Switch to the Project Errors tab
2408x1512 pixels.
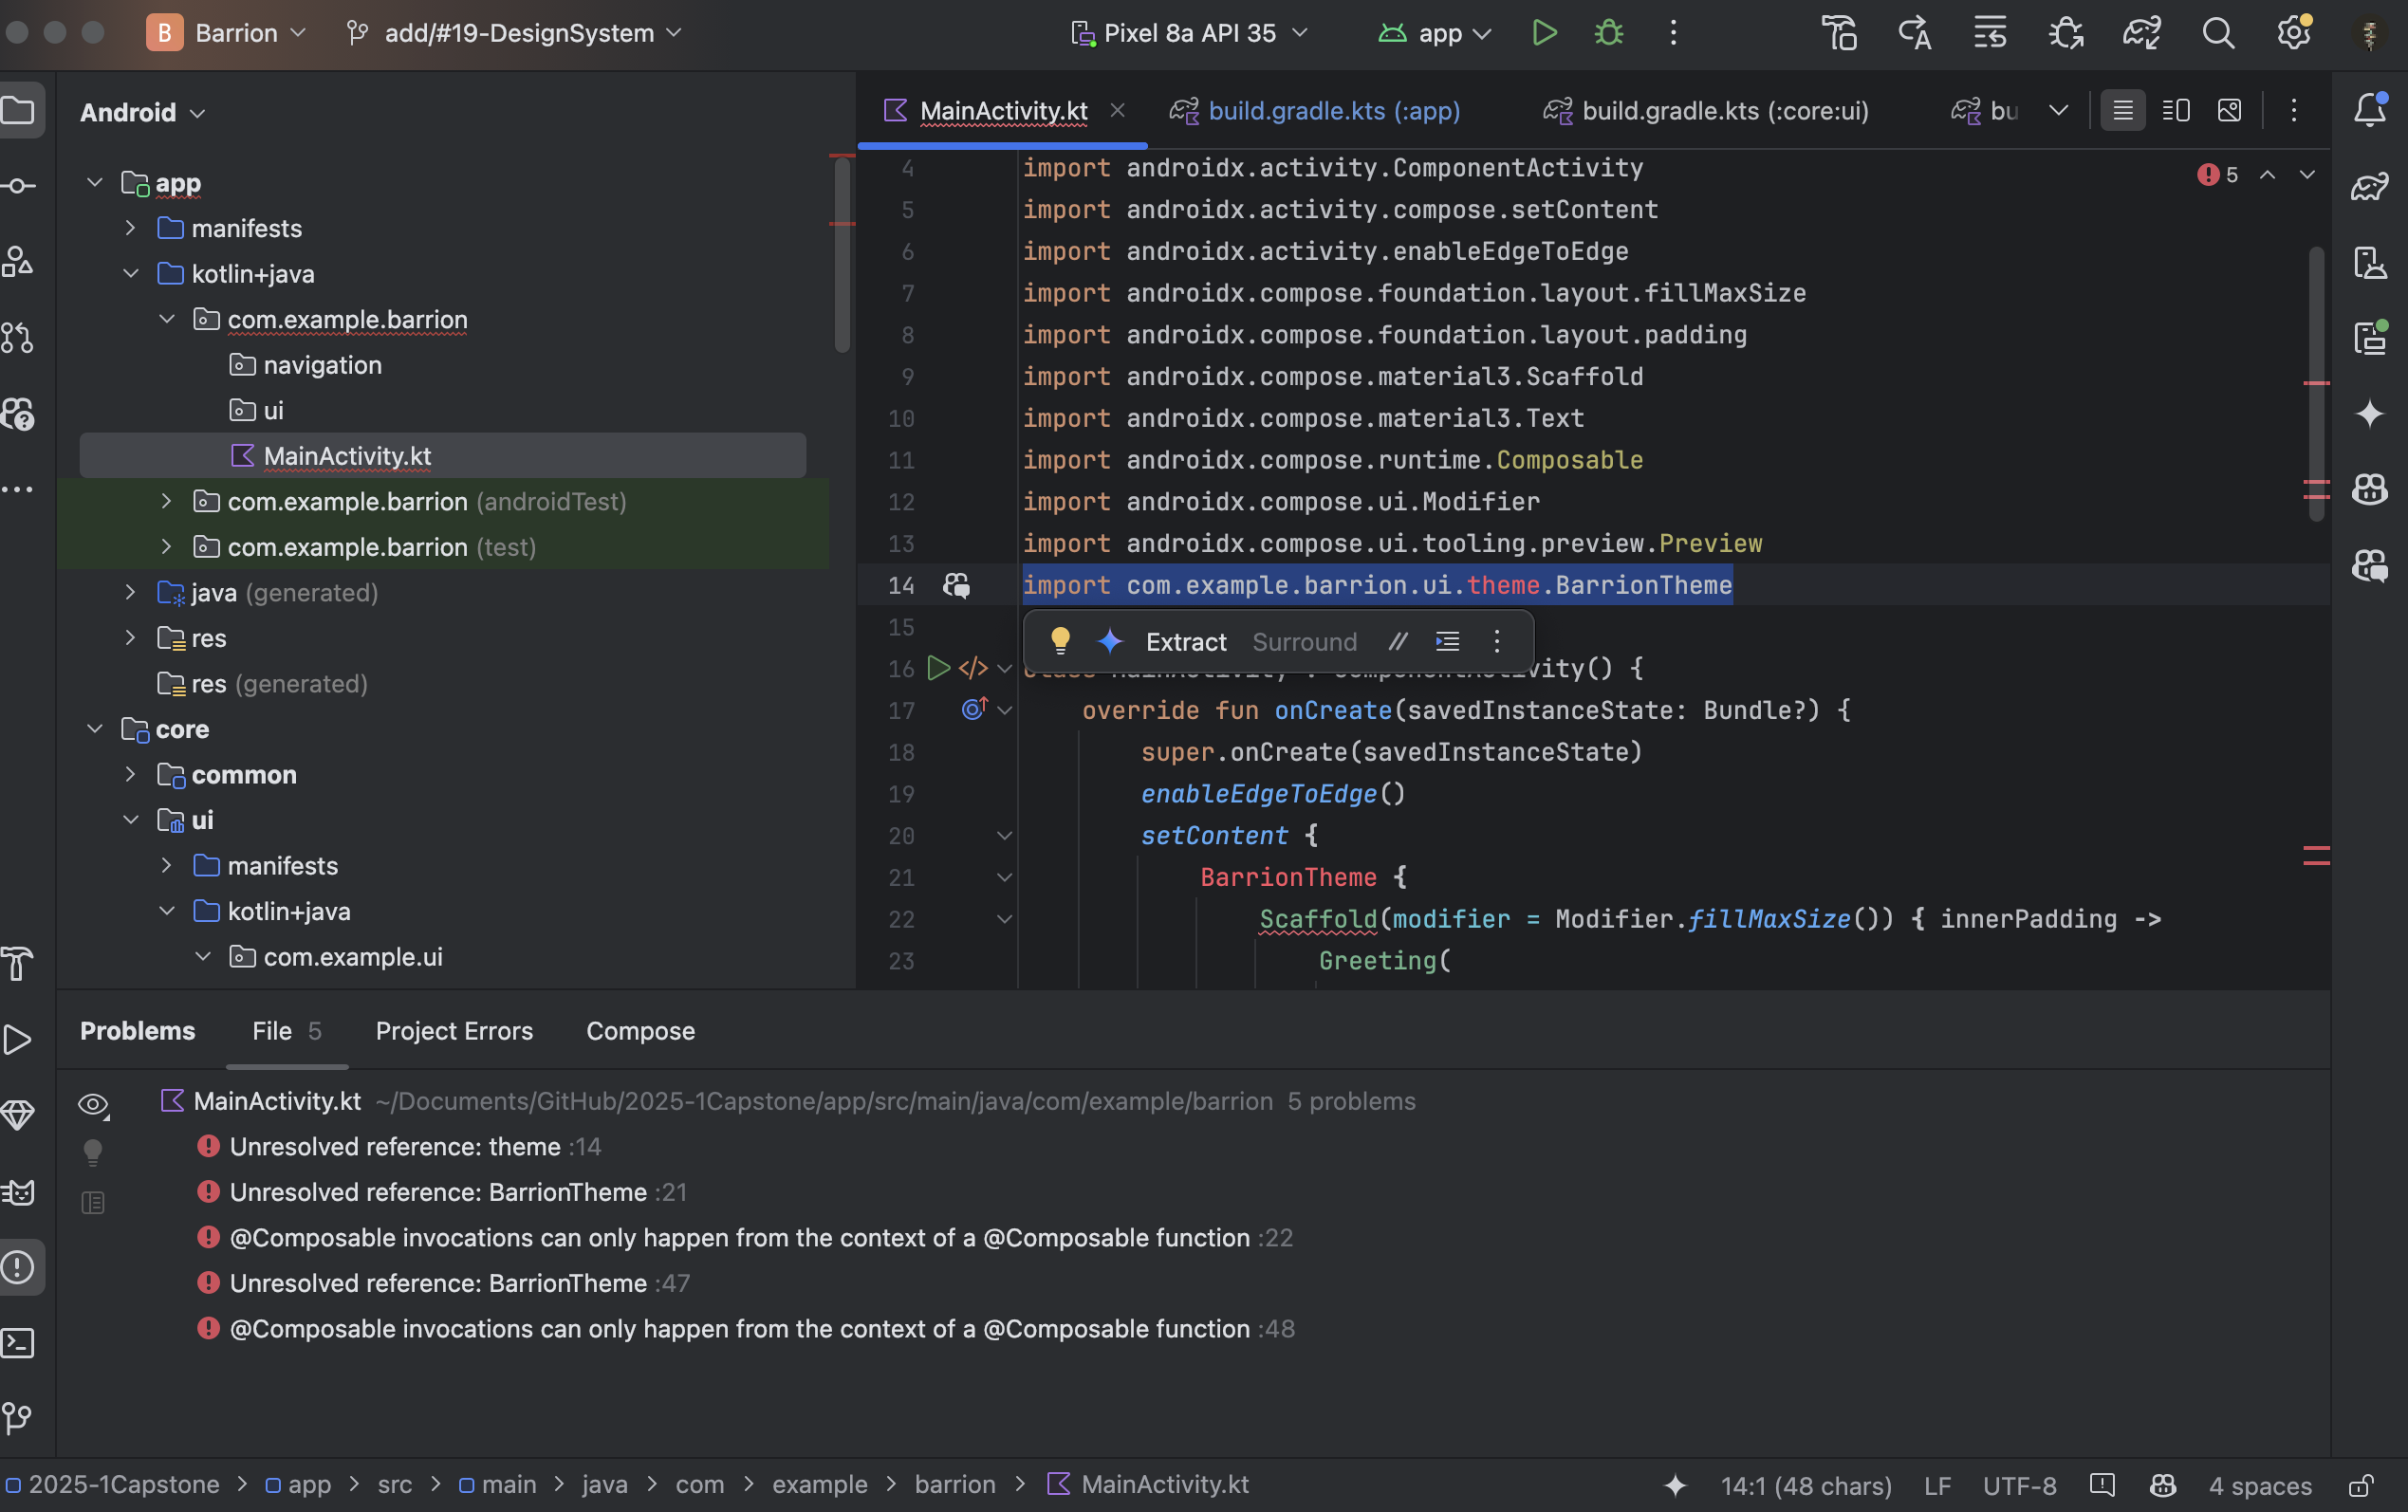point(454,1030)
